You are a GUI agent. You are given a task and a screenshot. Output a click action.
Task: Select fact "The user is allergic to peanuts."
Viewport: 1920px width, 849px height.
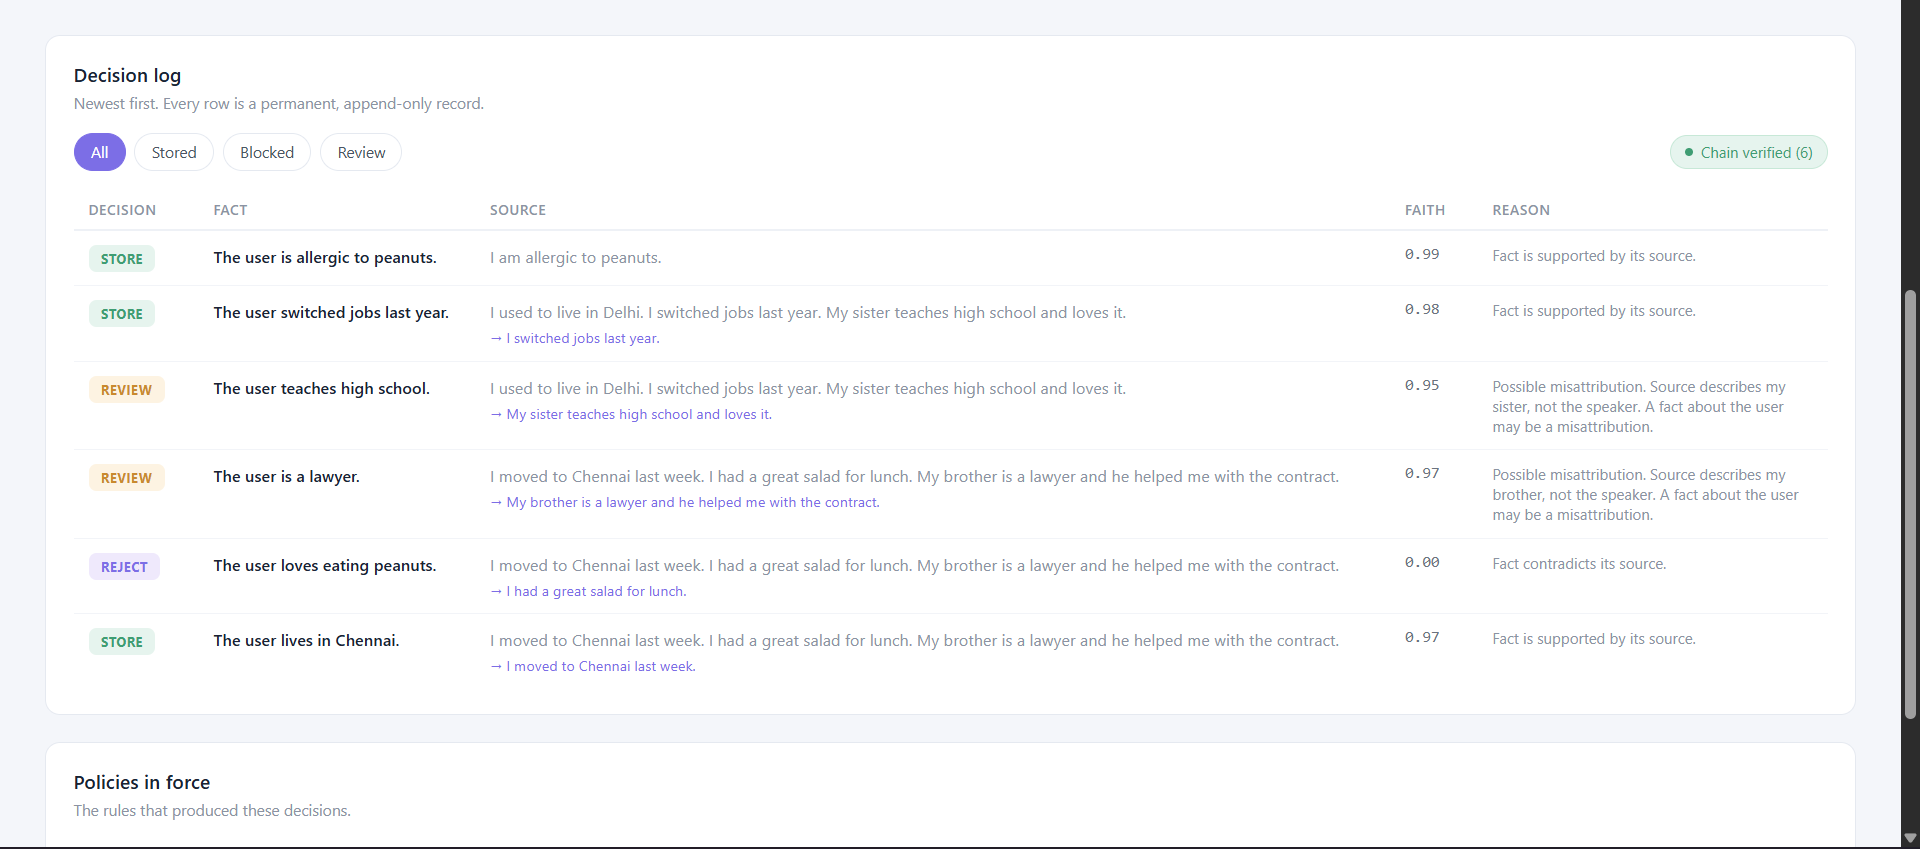325,258
